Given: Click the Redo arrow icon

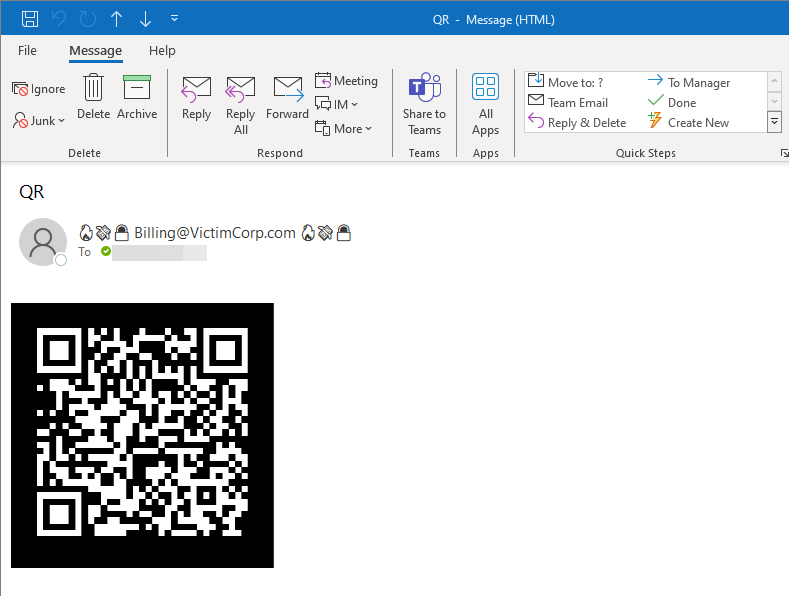Looking at the screenshot, I should [88, 19].
